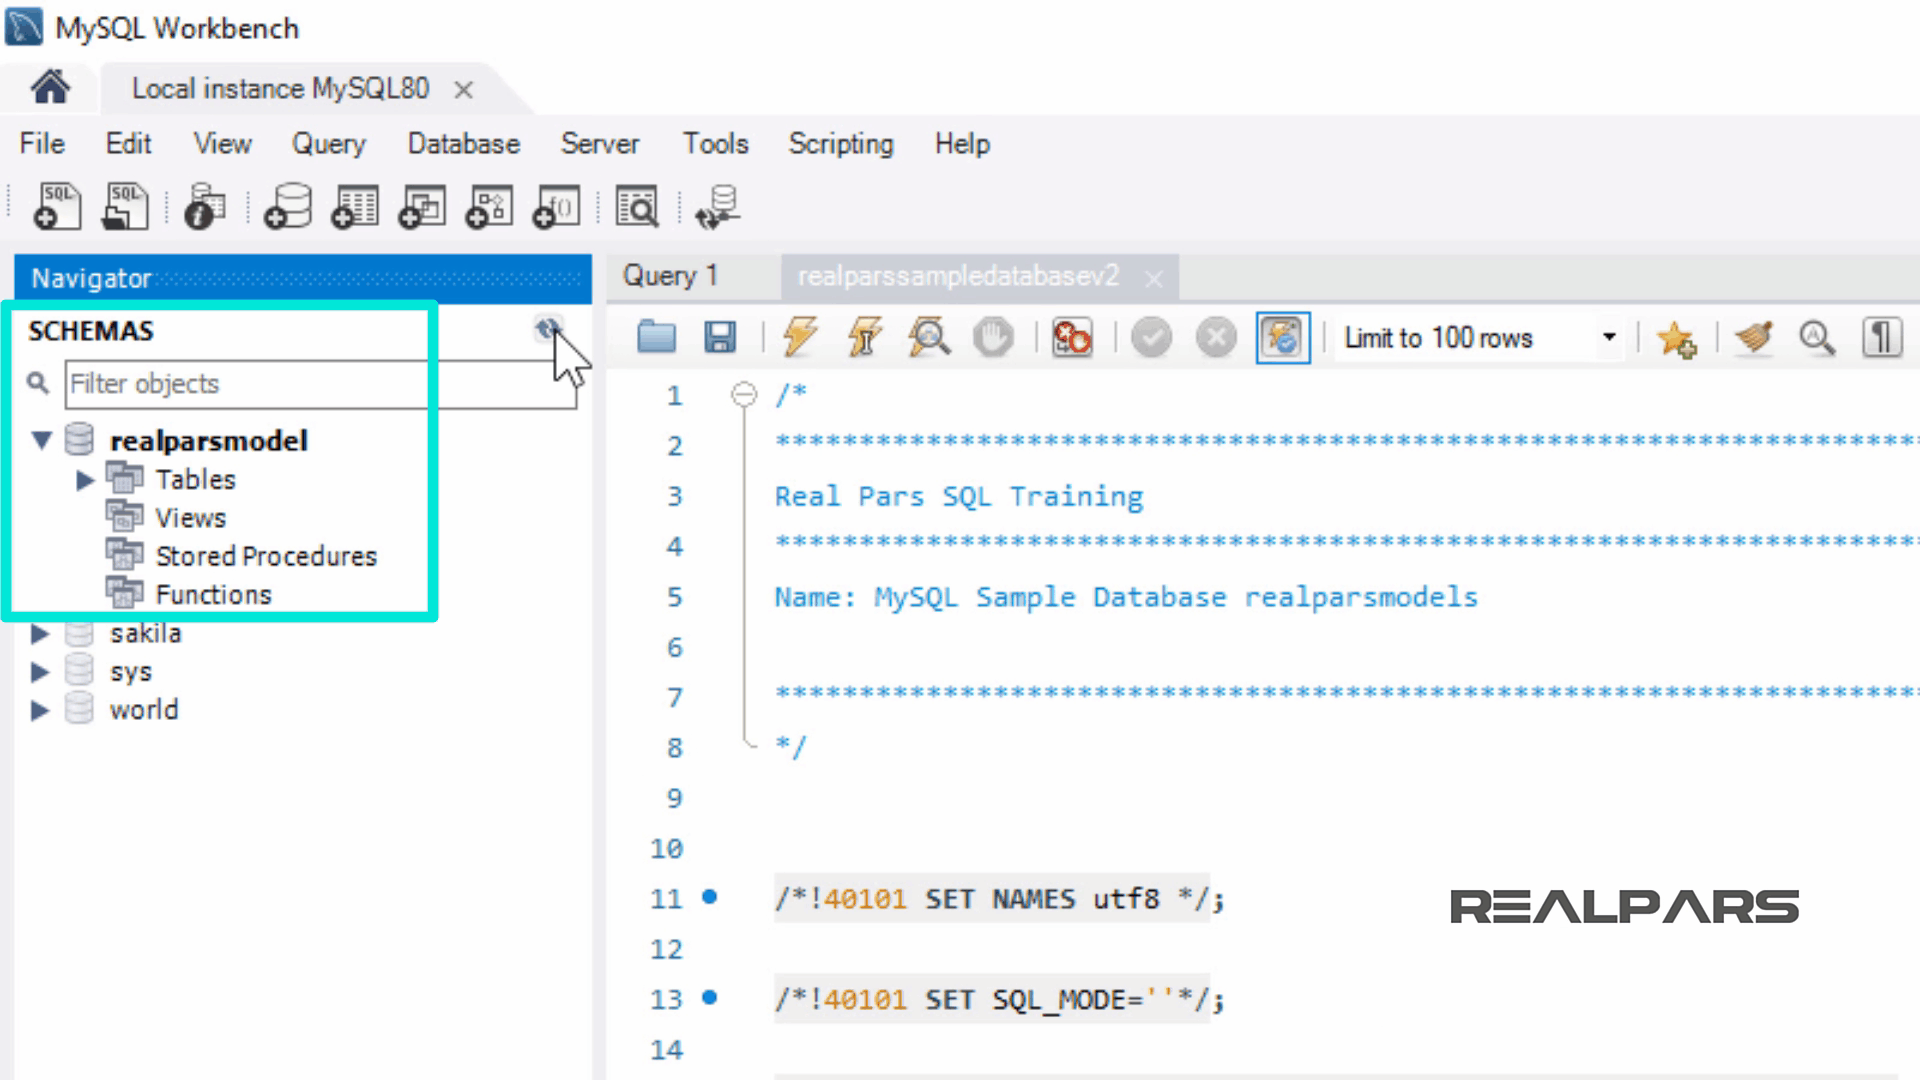Toggle stop on error execution icon
This screenshot has width=1920, height=1080.
point(1072,338)
